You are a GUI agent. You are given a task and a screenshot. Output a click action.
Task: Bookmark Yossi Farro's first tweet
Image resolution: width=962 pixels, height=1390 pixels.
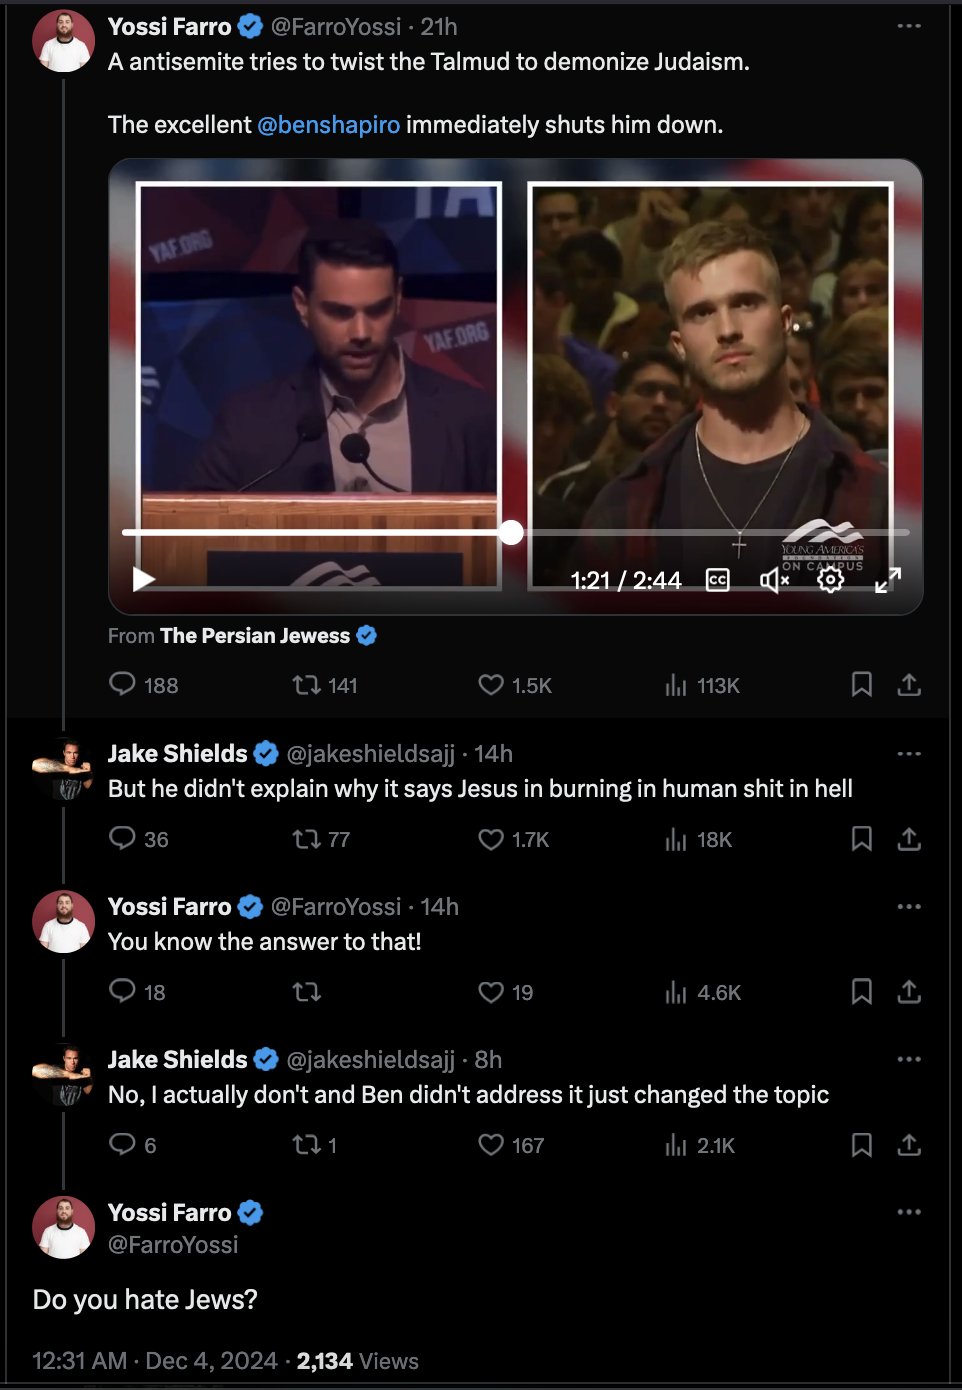tap(861, 685)
